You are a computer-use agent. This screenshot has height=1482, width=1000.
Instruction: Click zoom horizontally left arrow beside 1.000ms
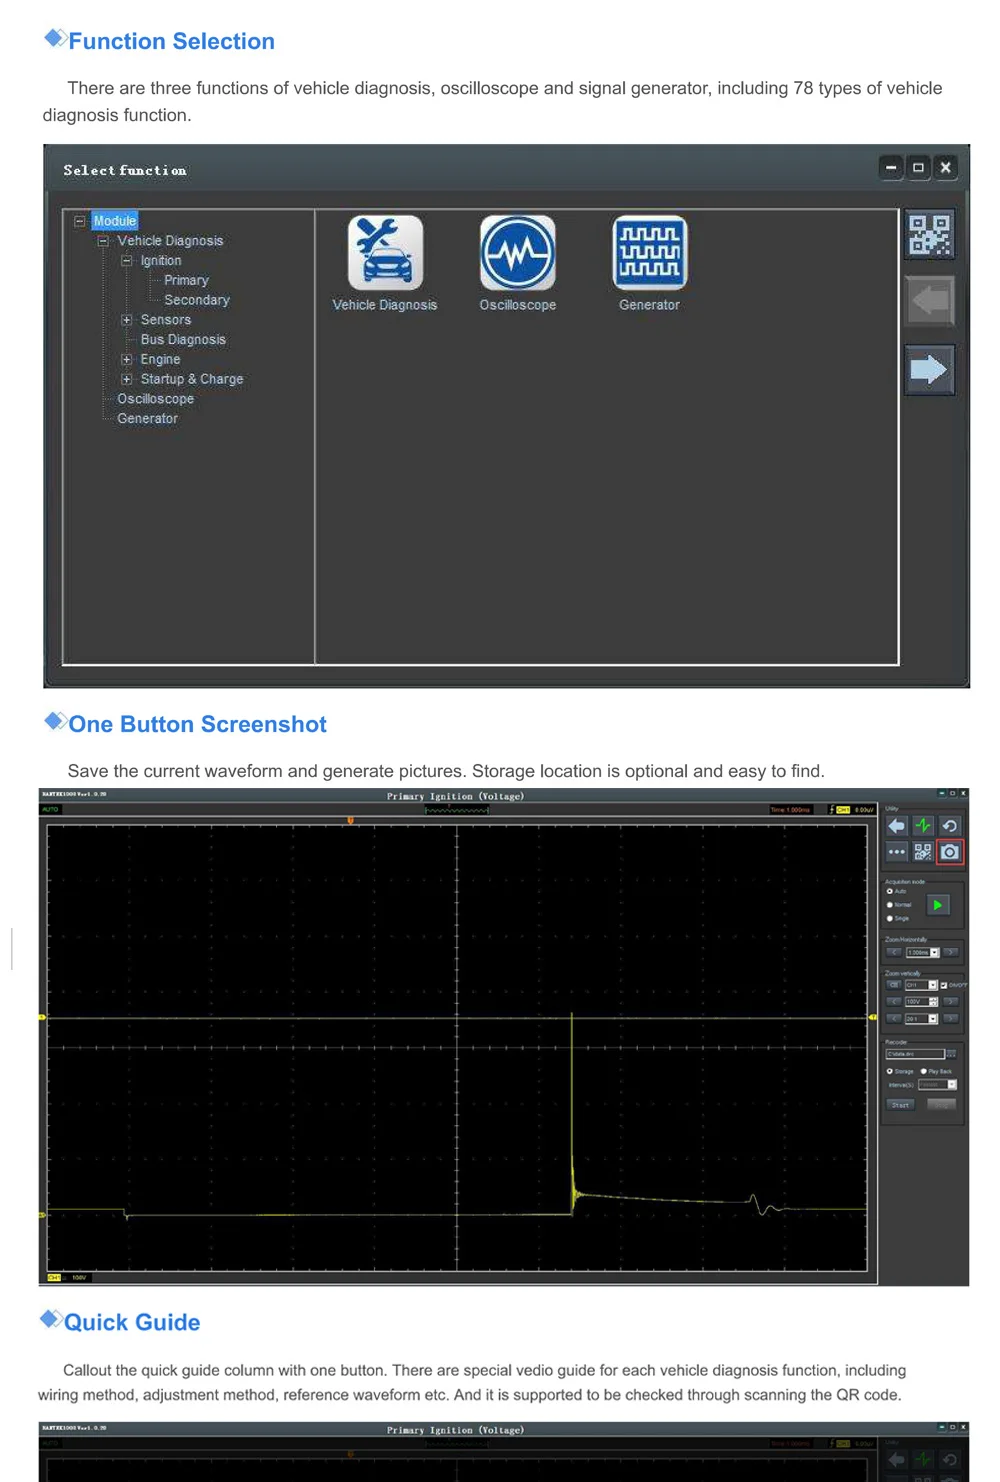coord(894,952)
